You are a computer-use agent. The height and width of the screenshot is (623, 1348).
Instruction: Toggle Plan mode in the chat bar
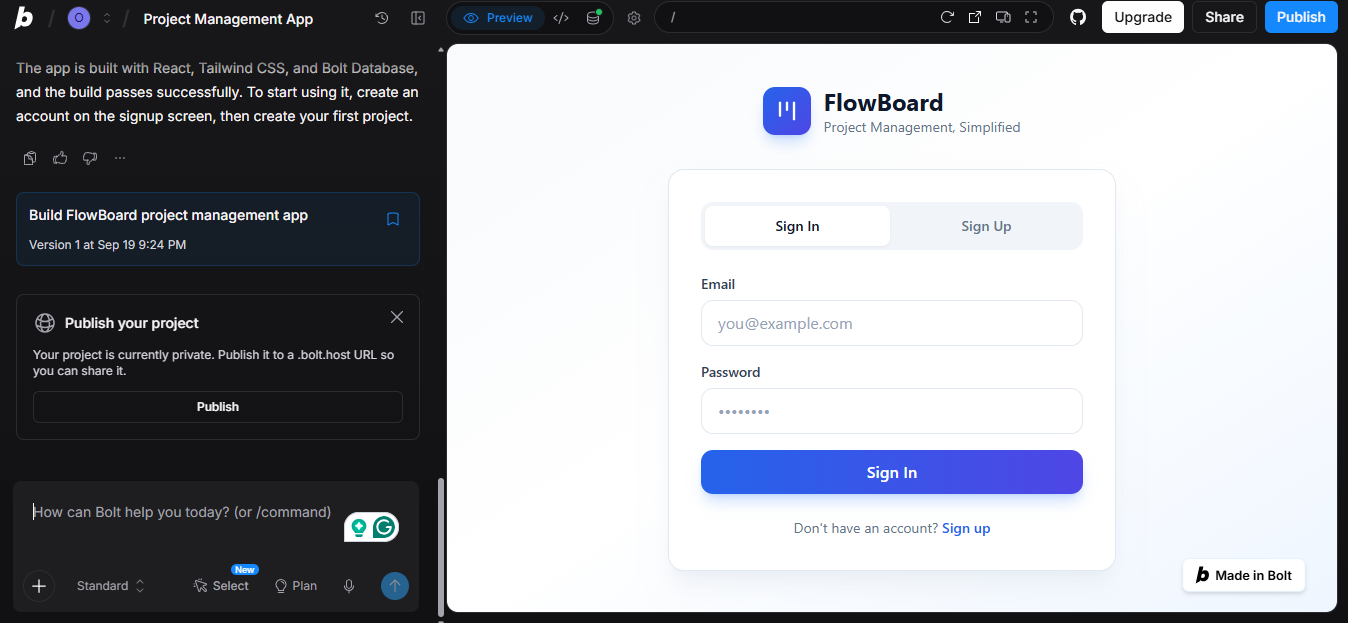click(x=296, y=586)
